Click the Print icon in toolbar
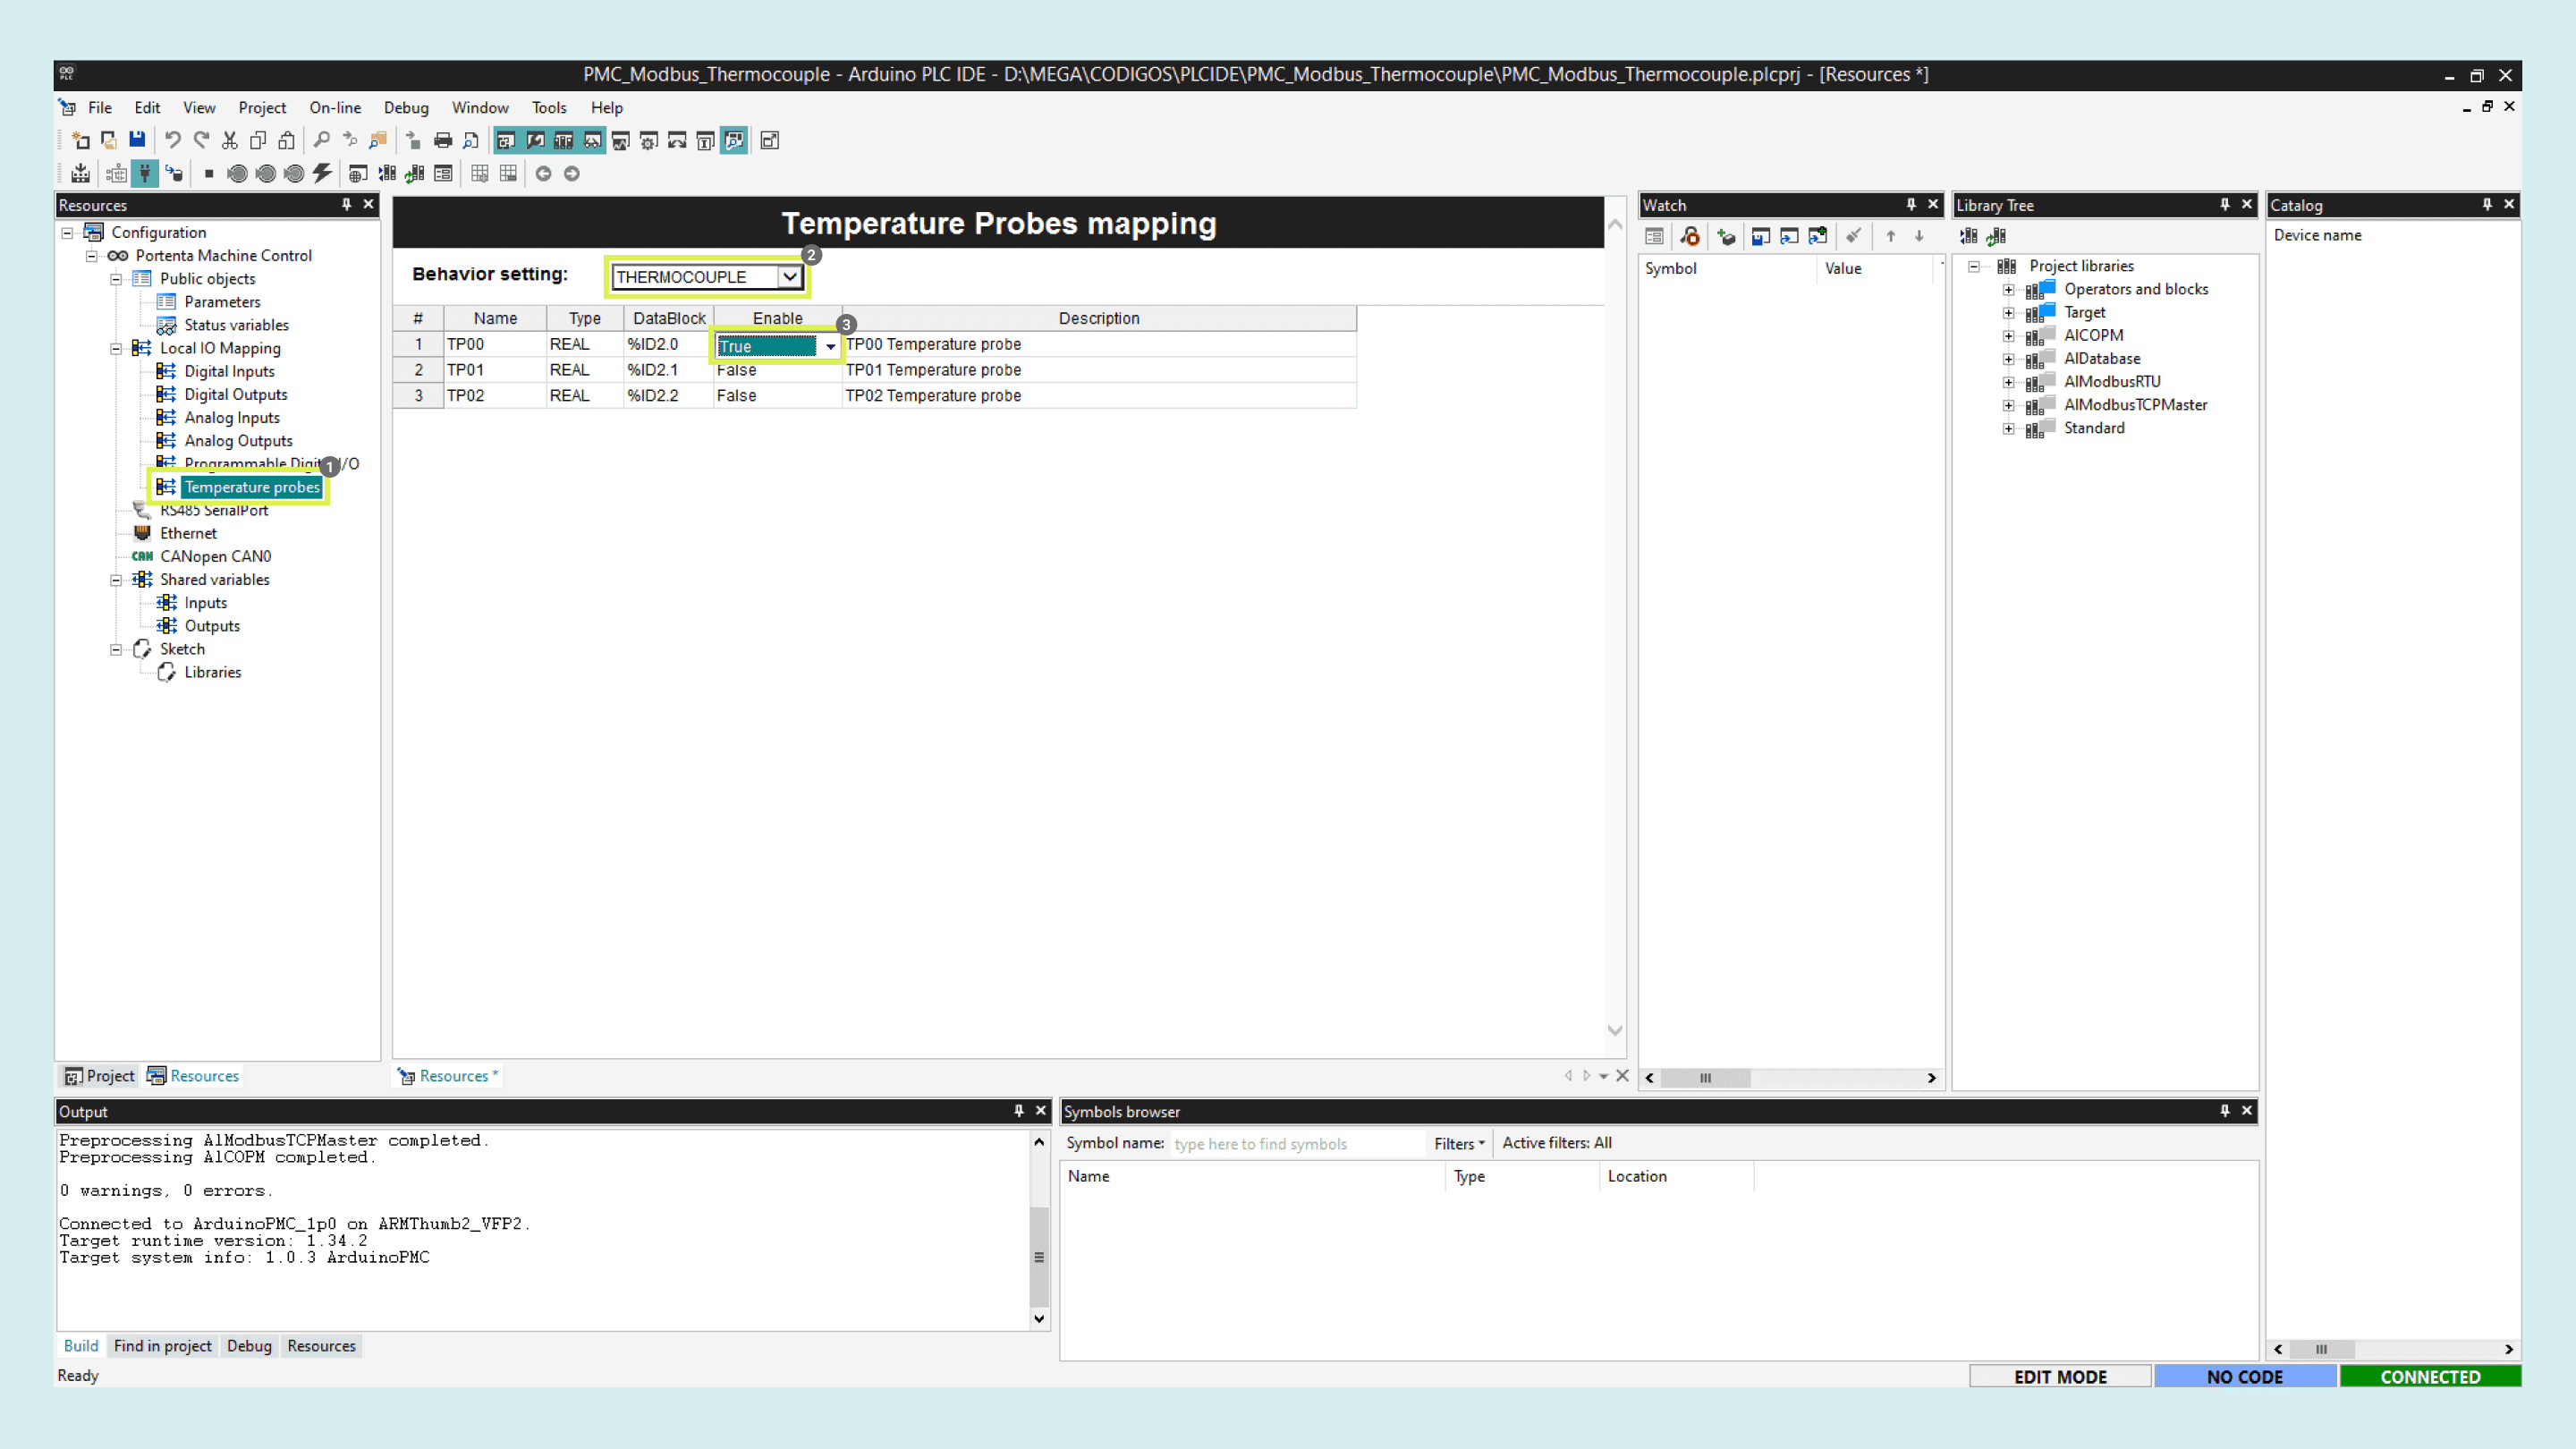 (443, 140)
